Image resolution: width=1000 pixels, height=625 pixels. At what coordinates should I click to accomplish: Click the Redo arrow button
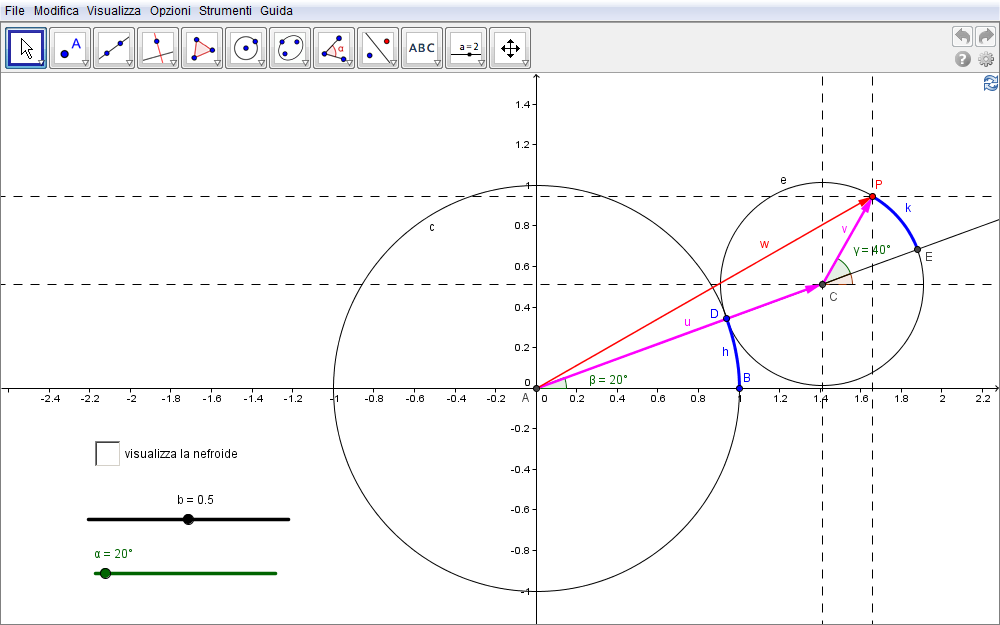coord(985,36)
